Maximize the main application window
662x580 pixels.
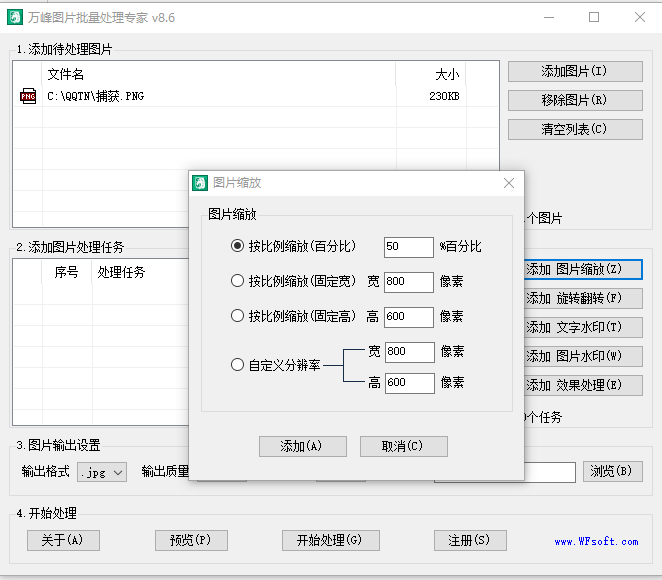click(594, 18)
